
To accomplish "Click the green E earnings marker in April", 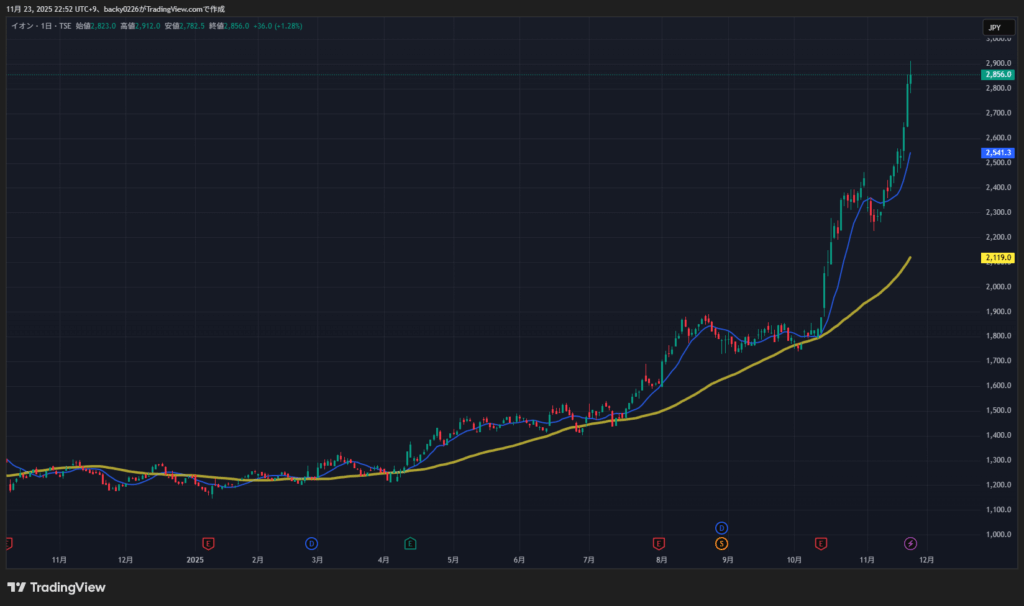I will pyautogui.click(x=410, y=543).
